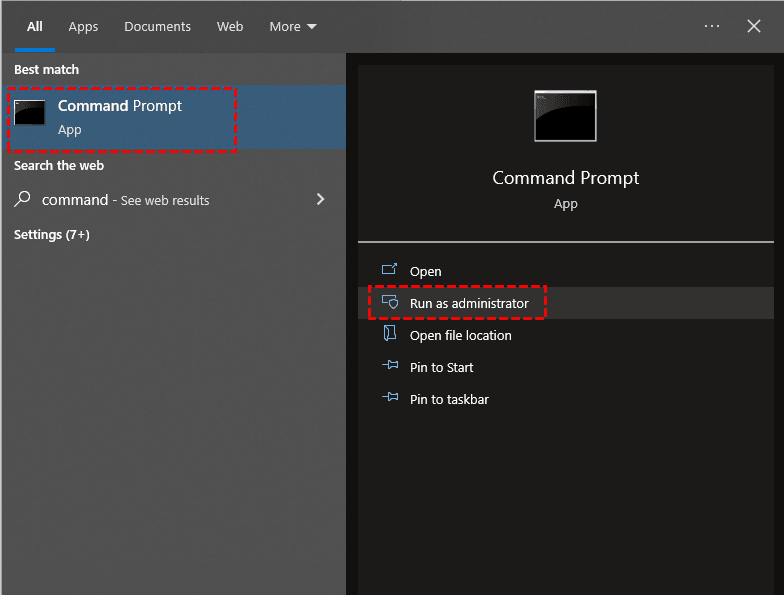
Task: Choose the Pin to taskbar option
Action: (x=449, y=399)
